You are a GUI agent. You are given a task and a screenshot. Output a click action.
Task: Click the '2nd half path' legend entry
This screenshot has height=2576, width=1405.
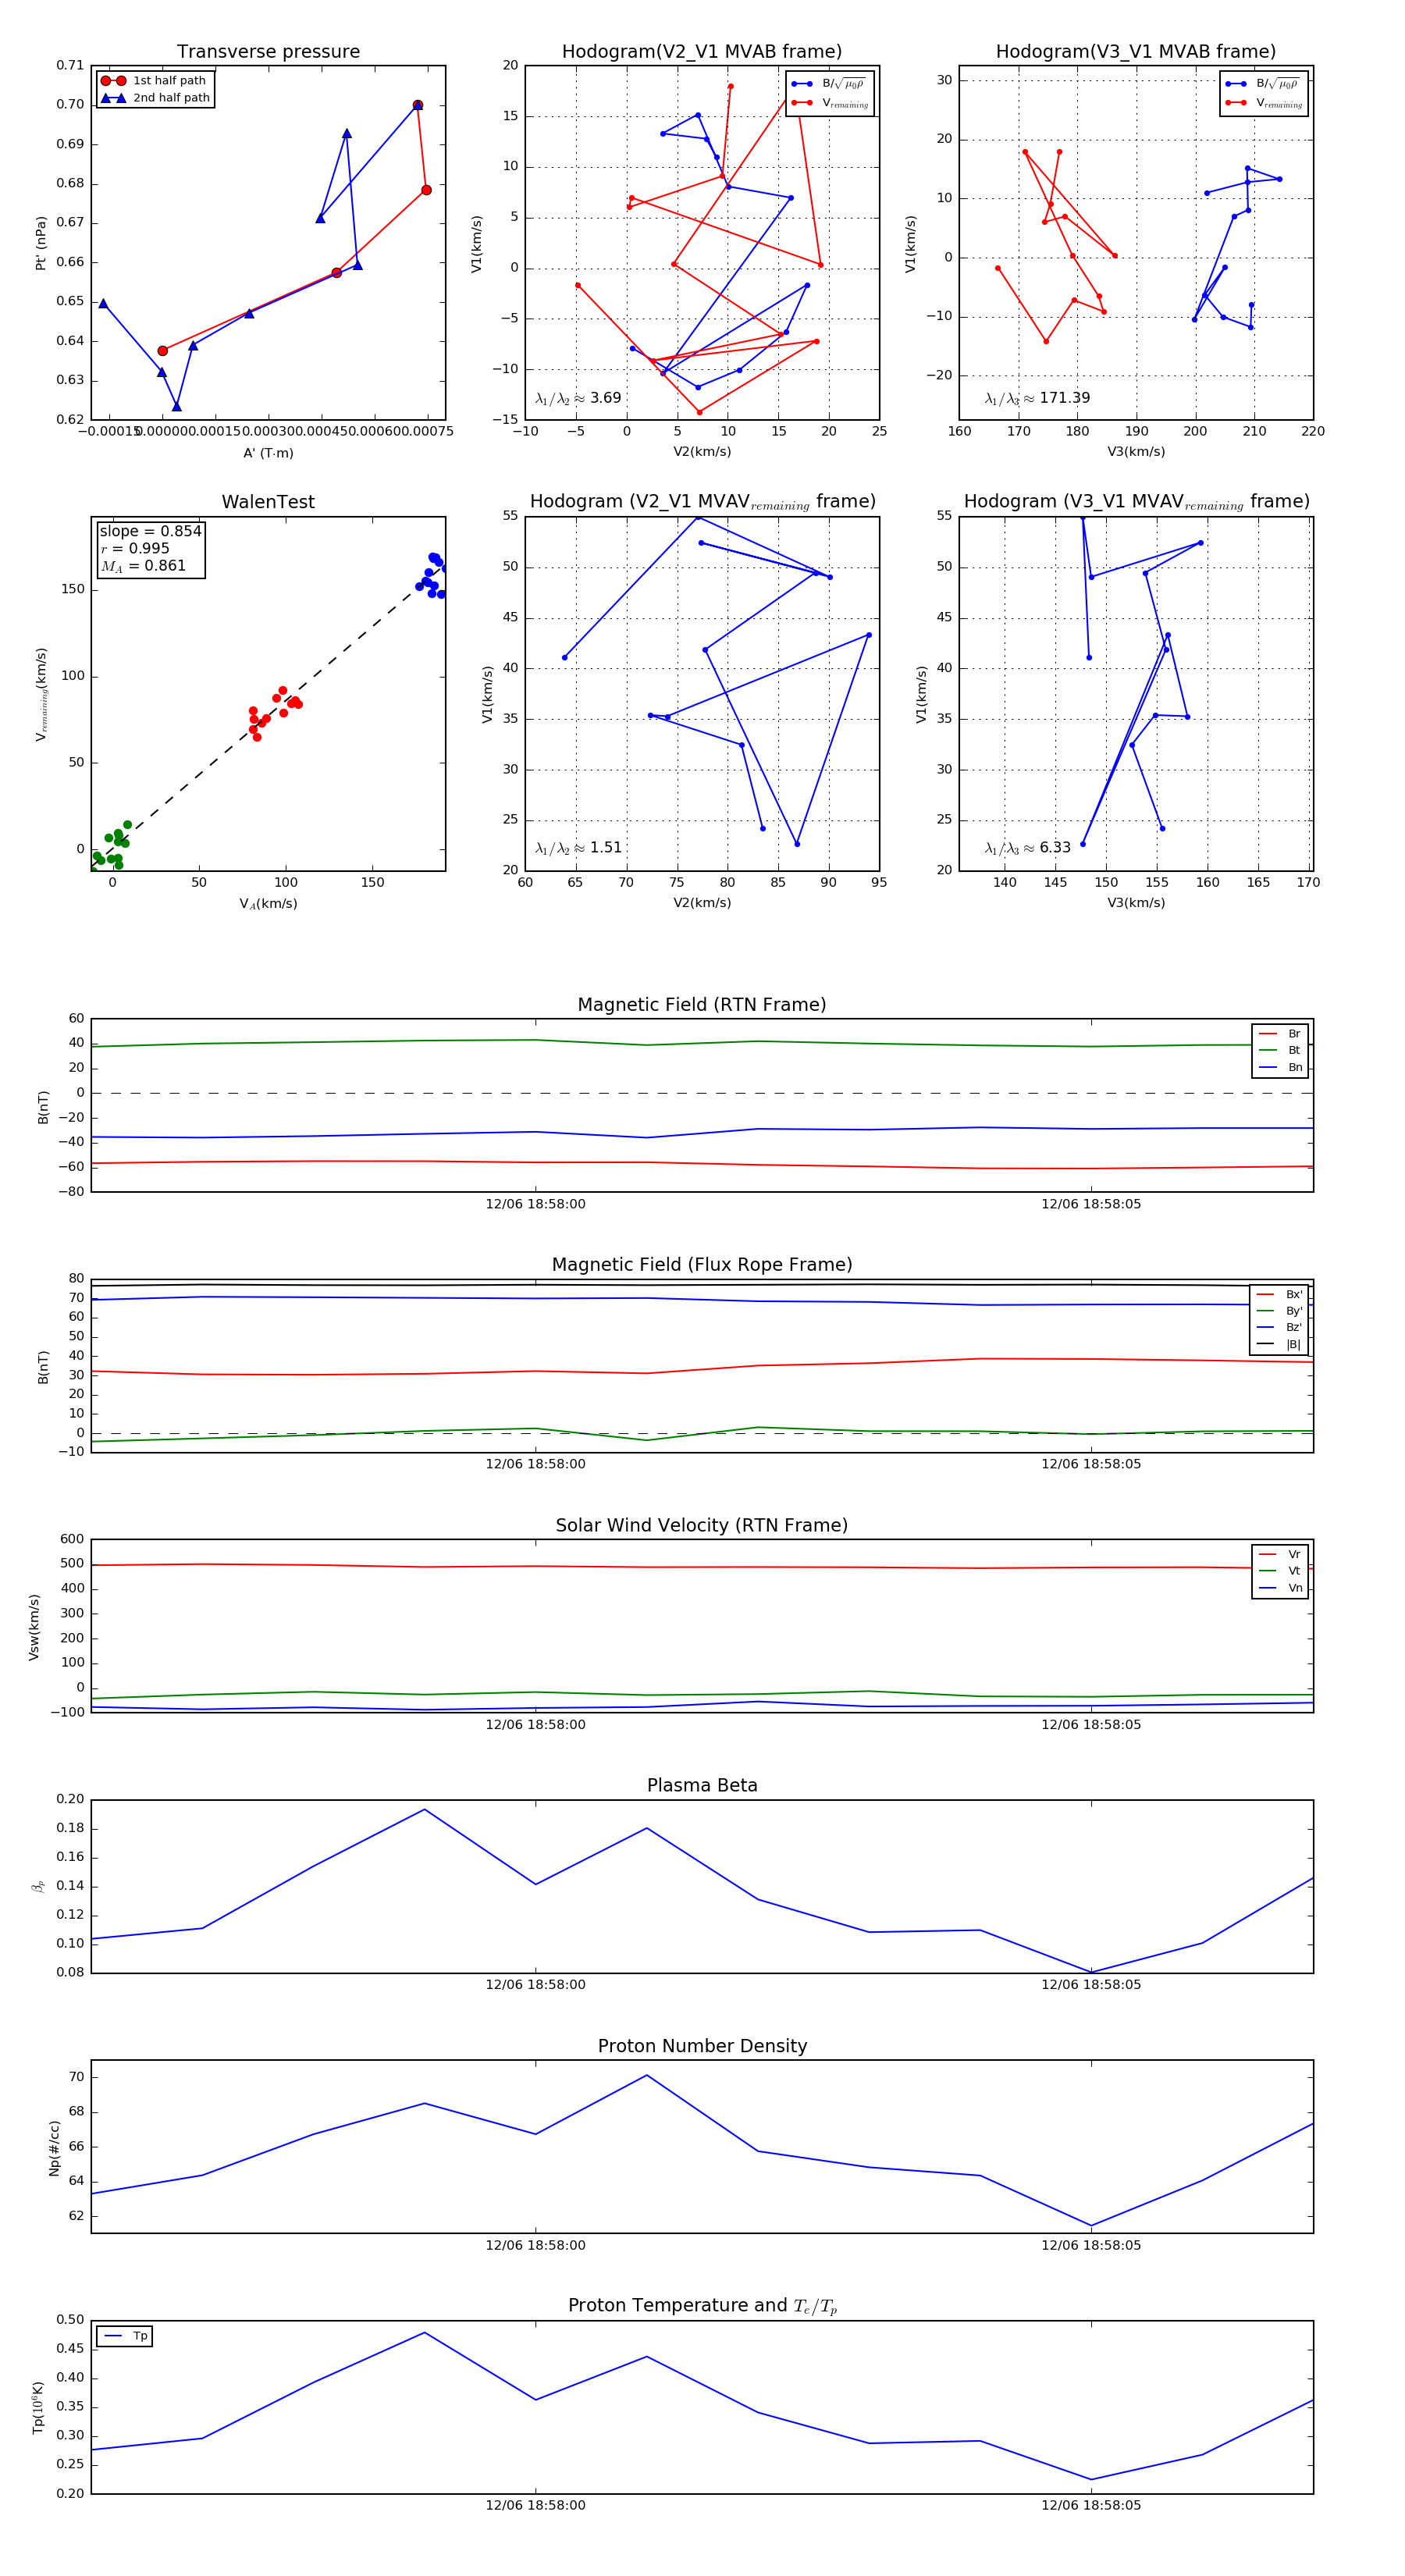pos(155,98)
